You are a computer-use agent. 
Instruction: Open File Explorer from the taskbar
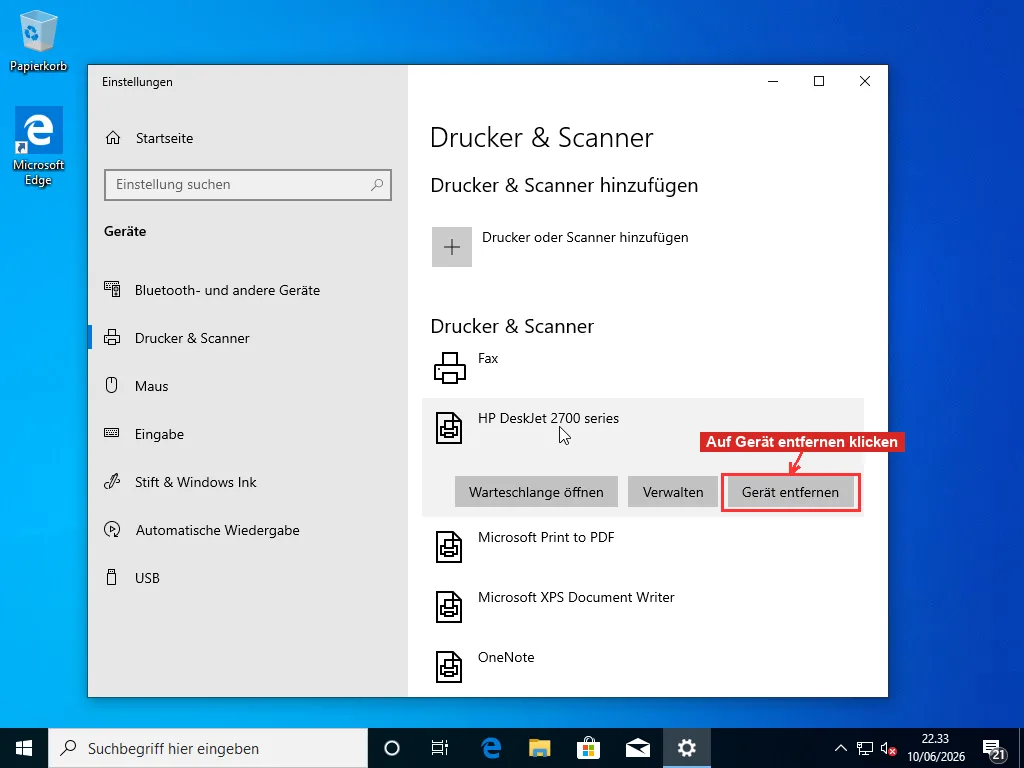[x=539, y=748]
